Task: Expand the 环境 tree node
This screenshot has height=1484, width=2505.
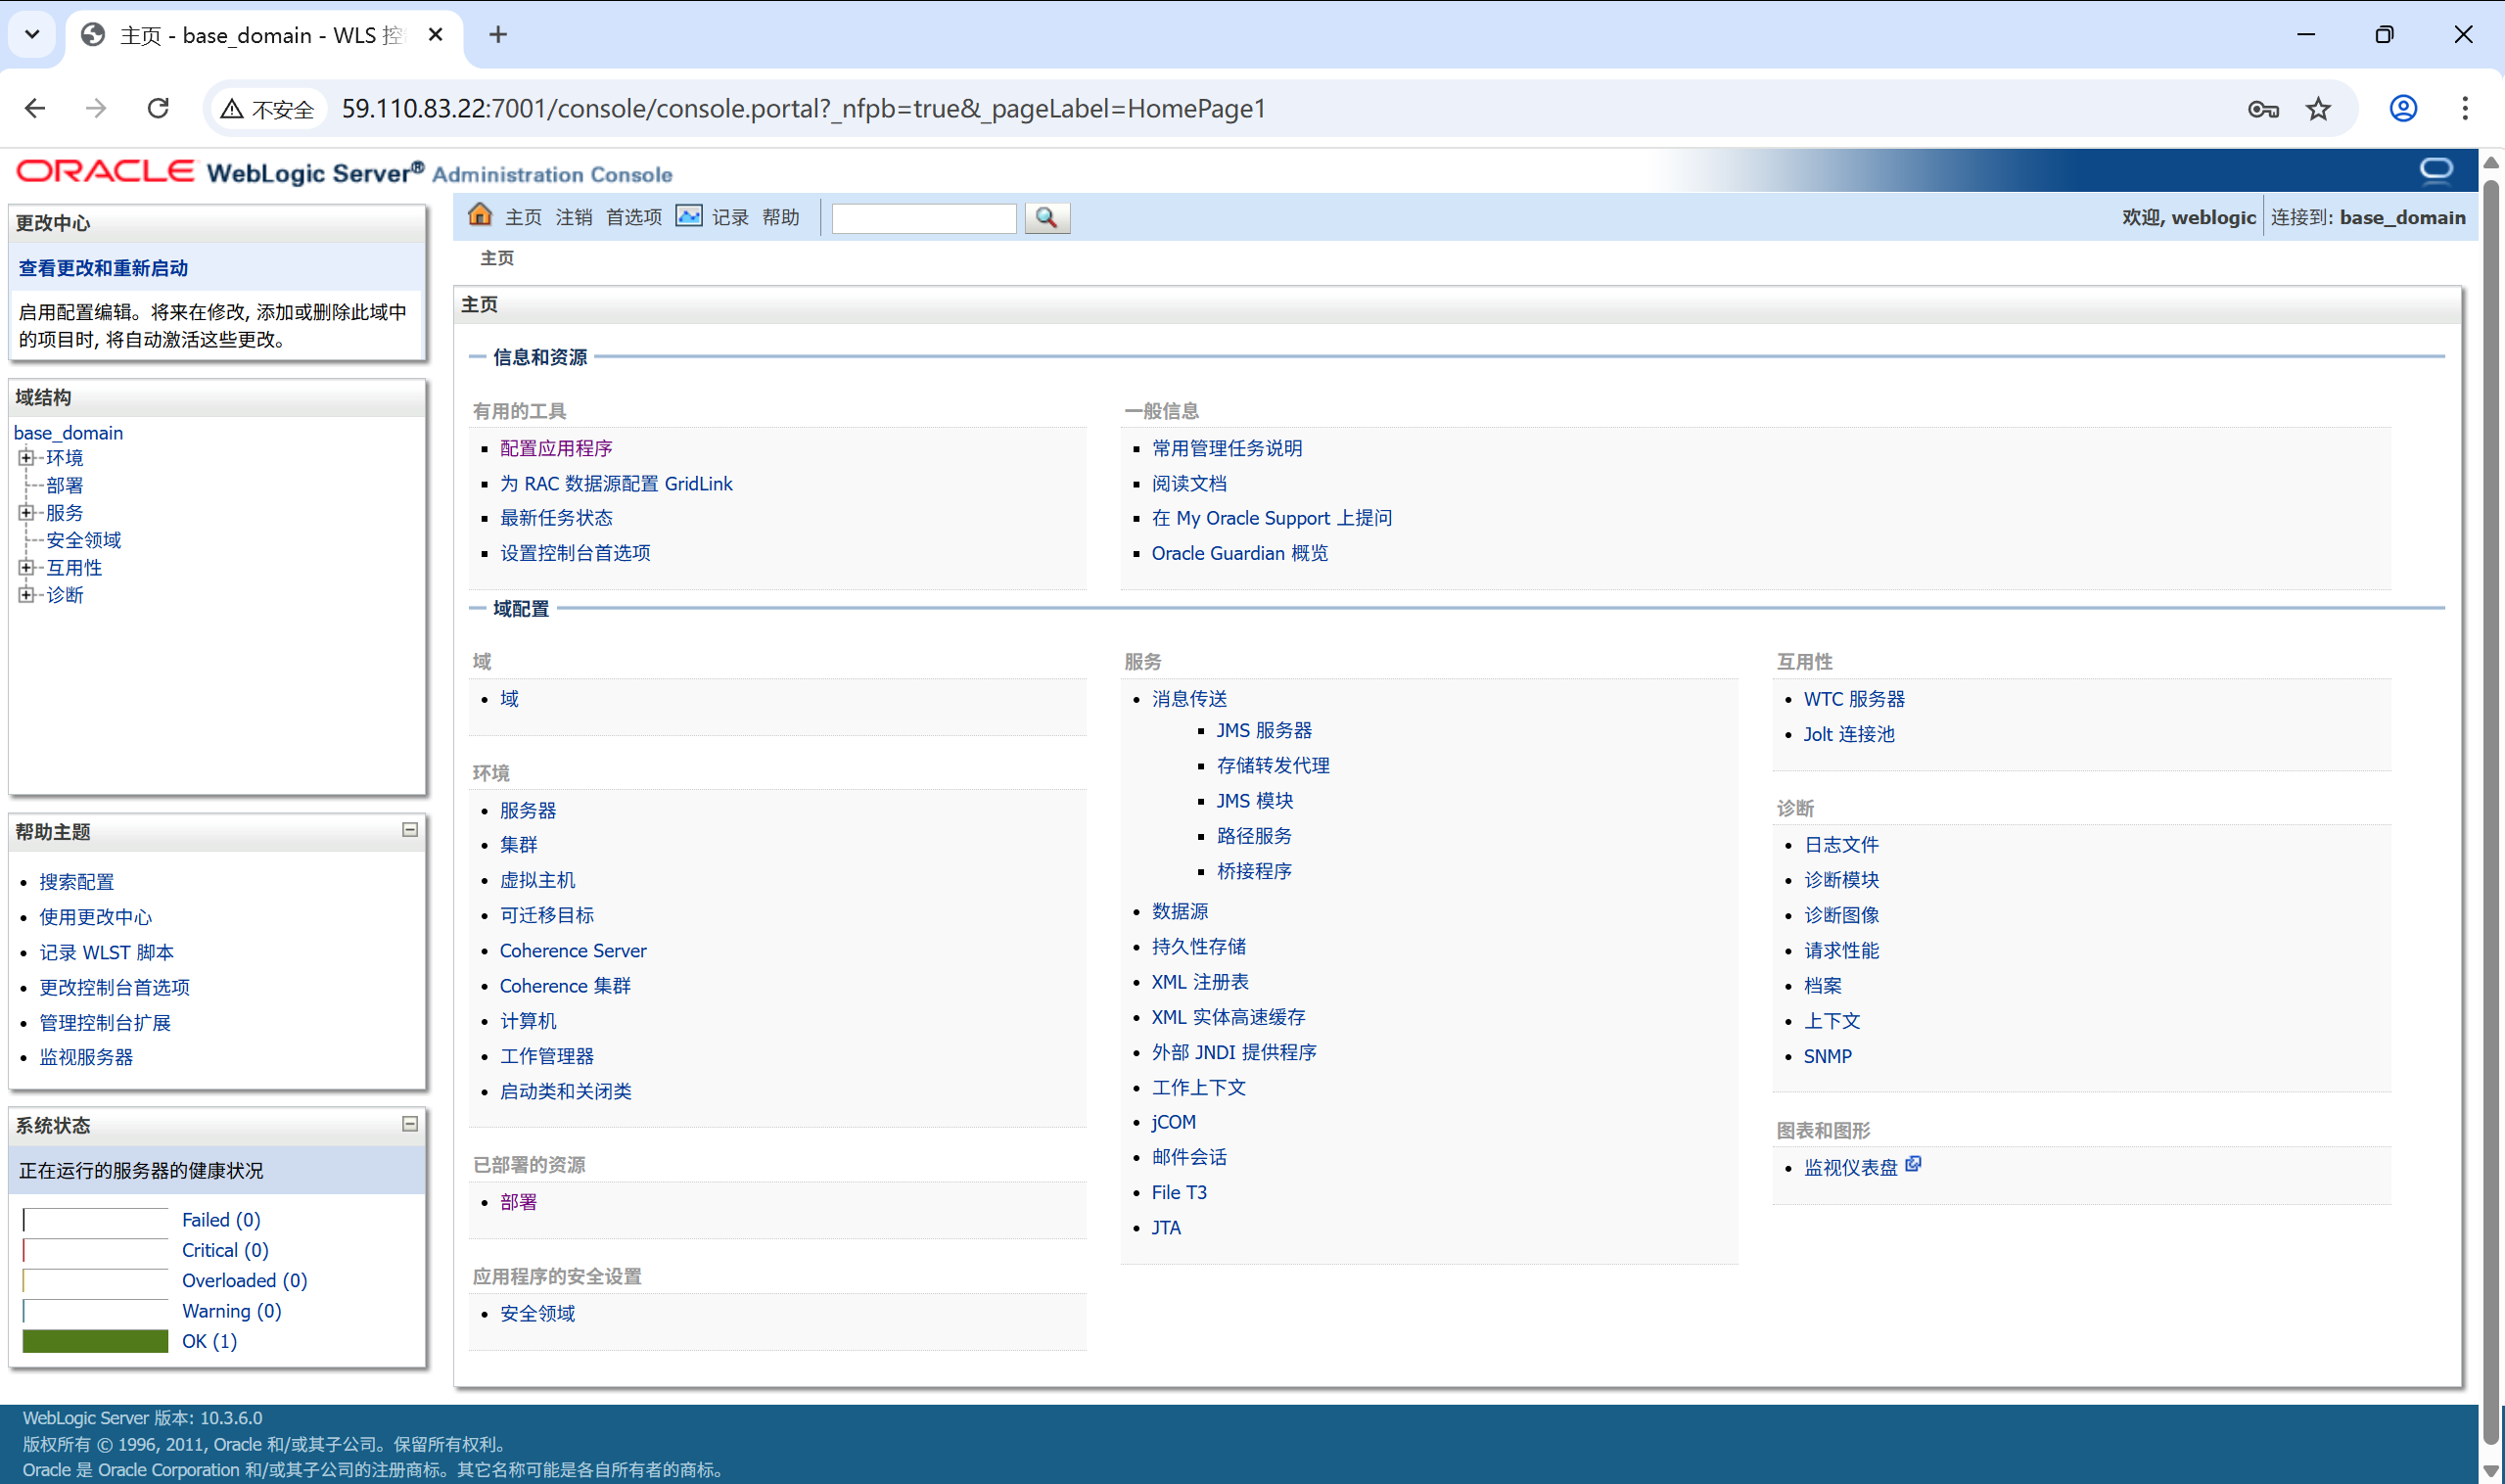Action: [x=26, y=457]
